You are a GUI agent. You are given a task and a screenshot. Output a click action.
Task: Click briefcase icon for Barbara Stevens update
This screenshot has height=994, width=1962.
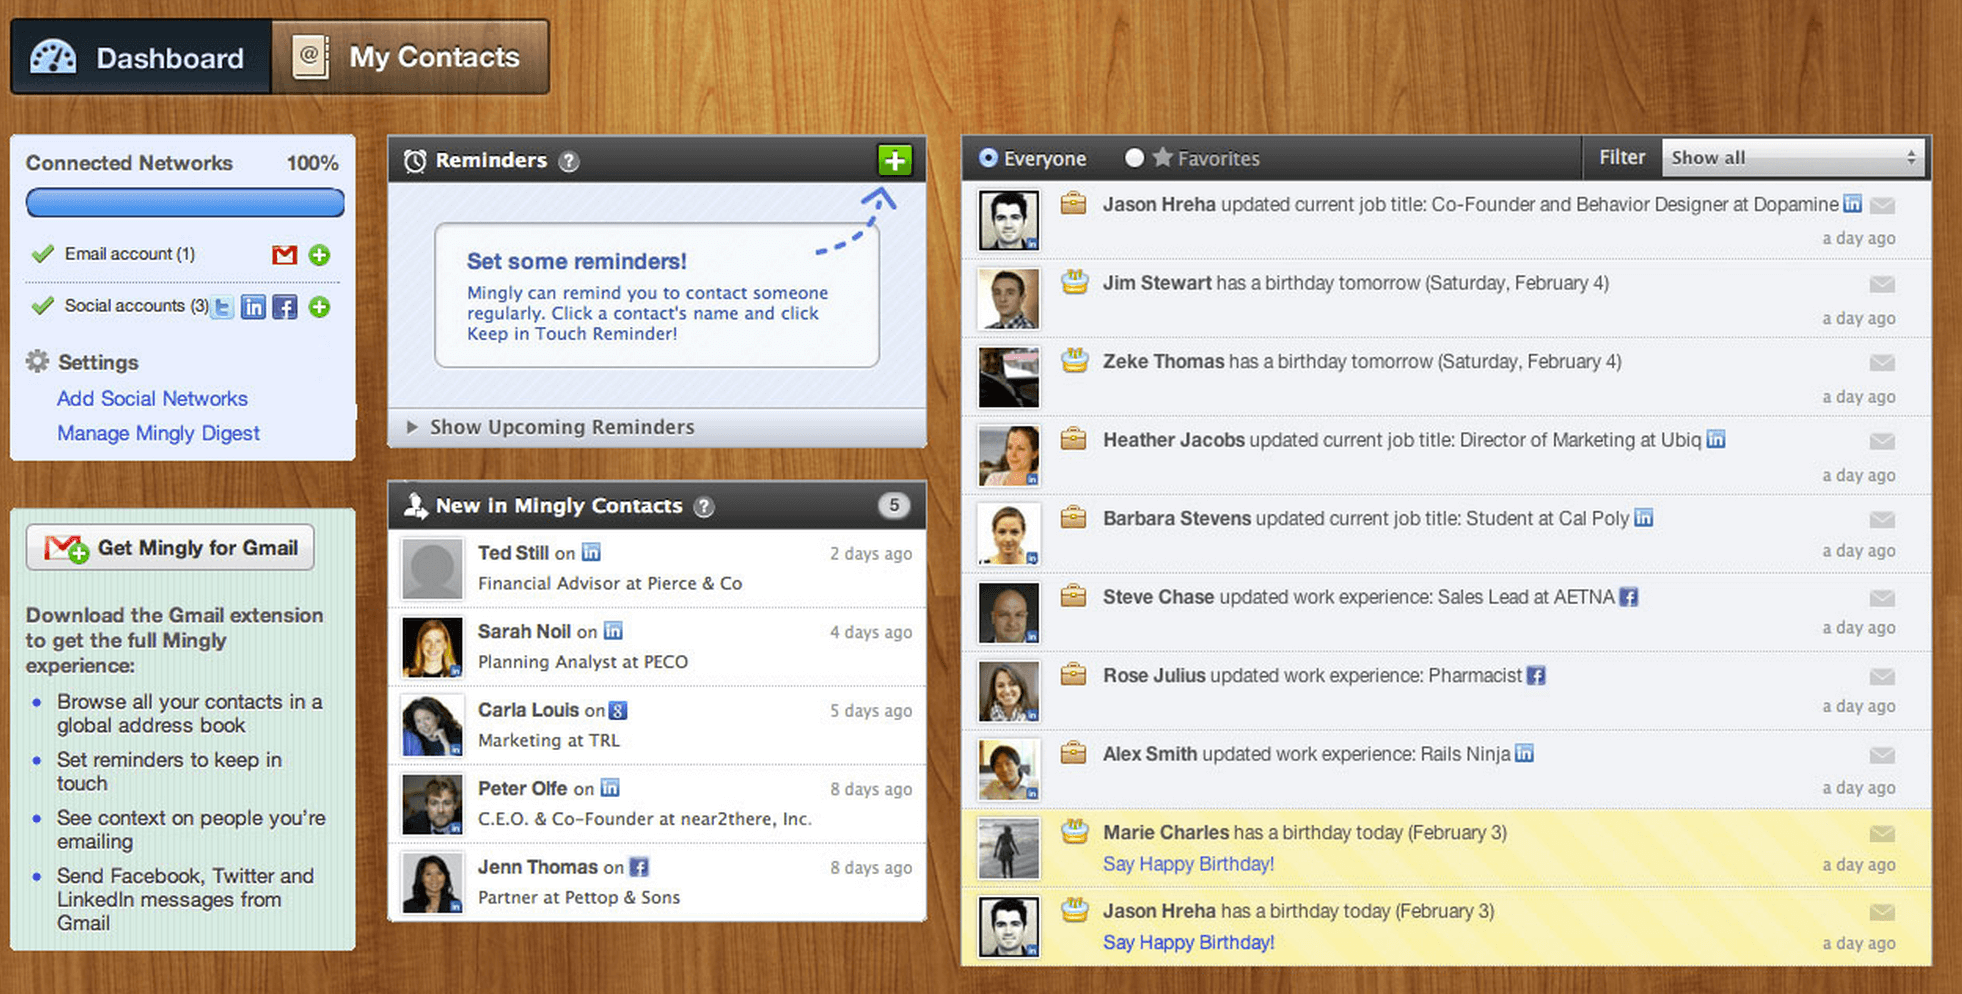pyautogui.click(x=1074, y=517)
